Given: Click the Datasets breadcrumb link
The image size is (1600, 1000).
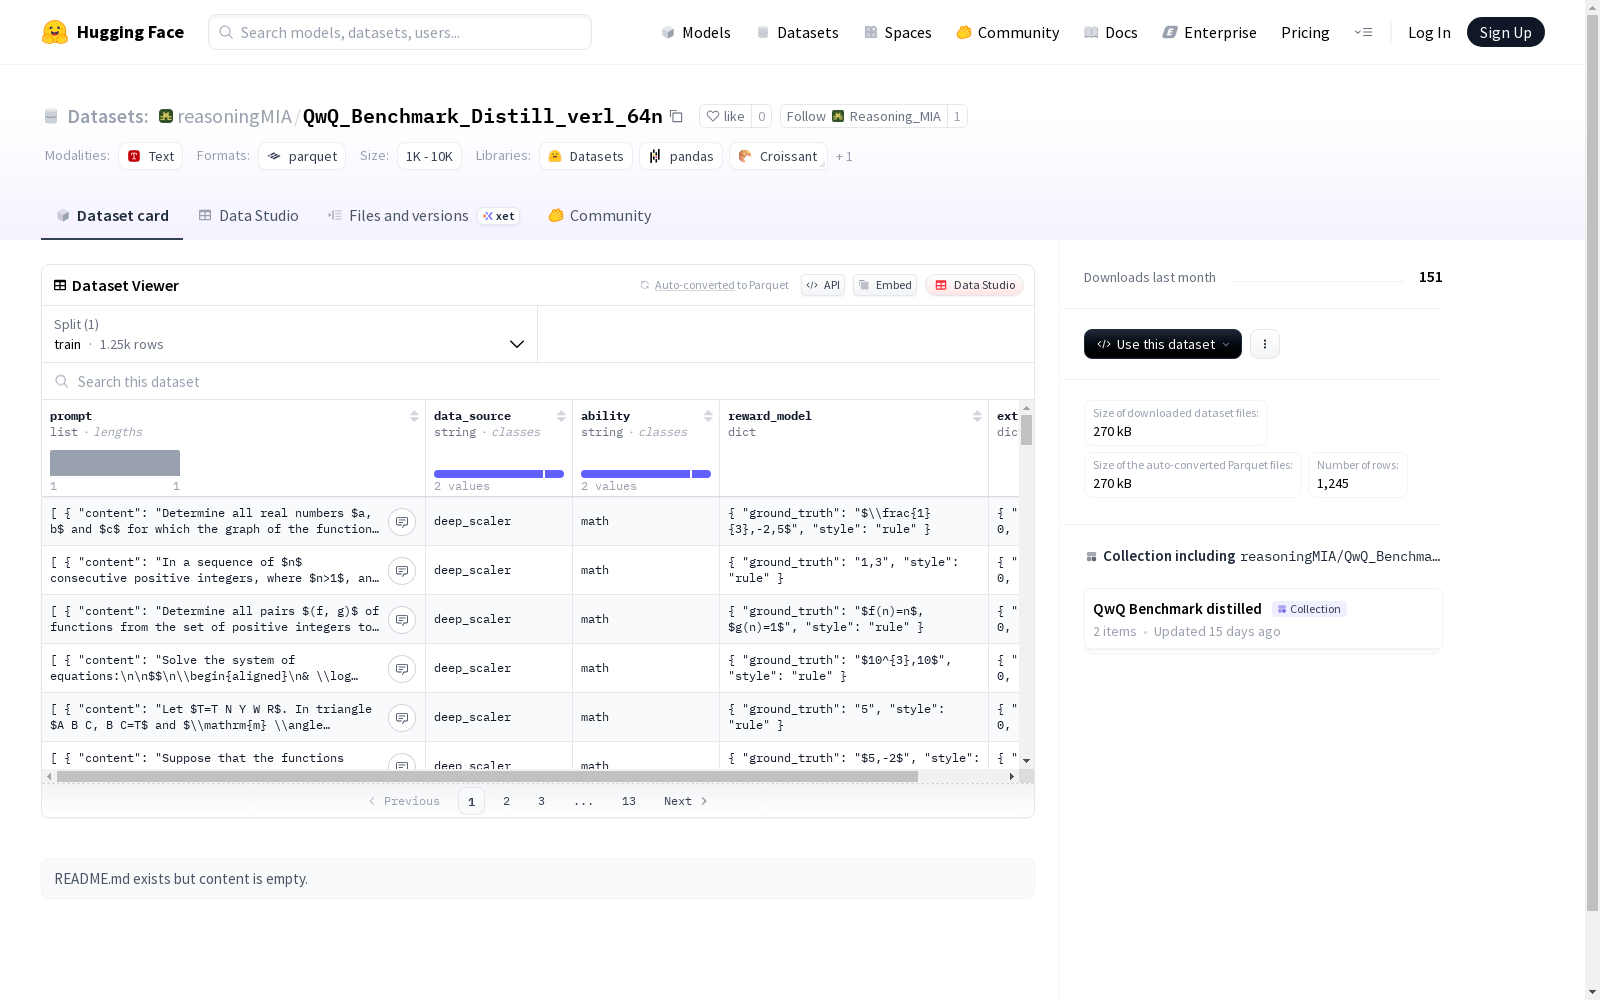Looking at the screenshot, I should [x=107, y=116].
